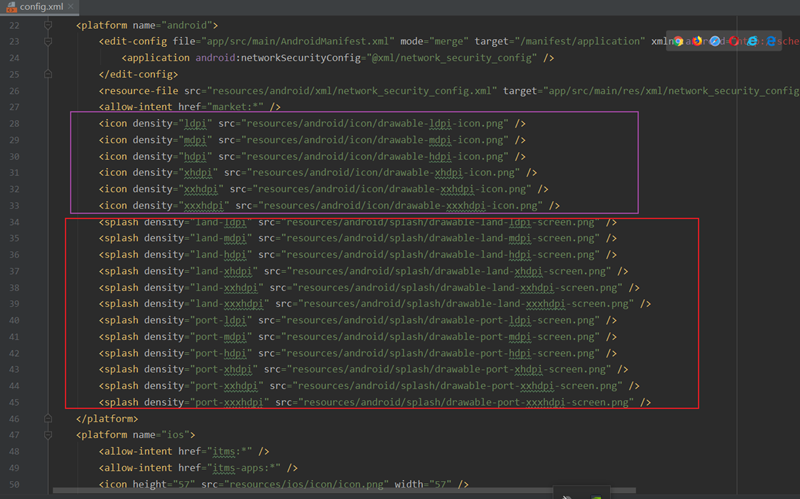
Task: Open file in Firefox browser icon
Action: [x=697, y=41]
